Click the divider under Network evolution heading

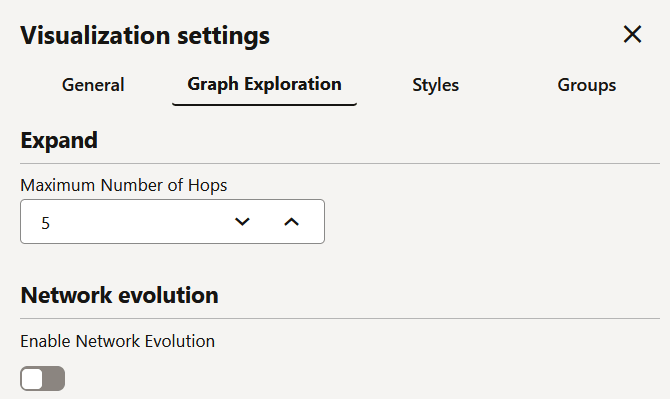[340, 318]
